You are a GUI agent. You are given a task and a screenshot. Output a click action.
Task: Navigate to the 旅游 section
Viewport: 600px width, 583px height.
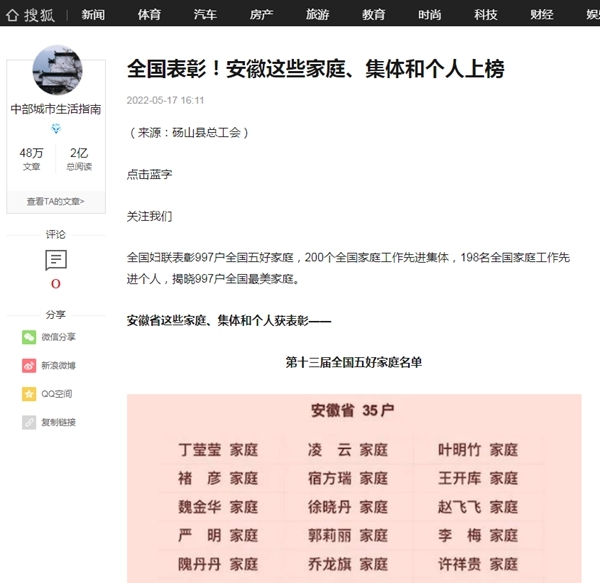coord(317,14)
